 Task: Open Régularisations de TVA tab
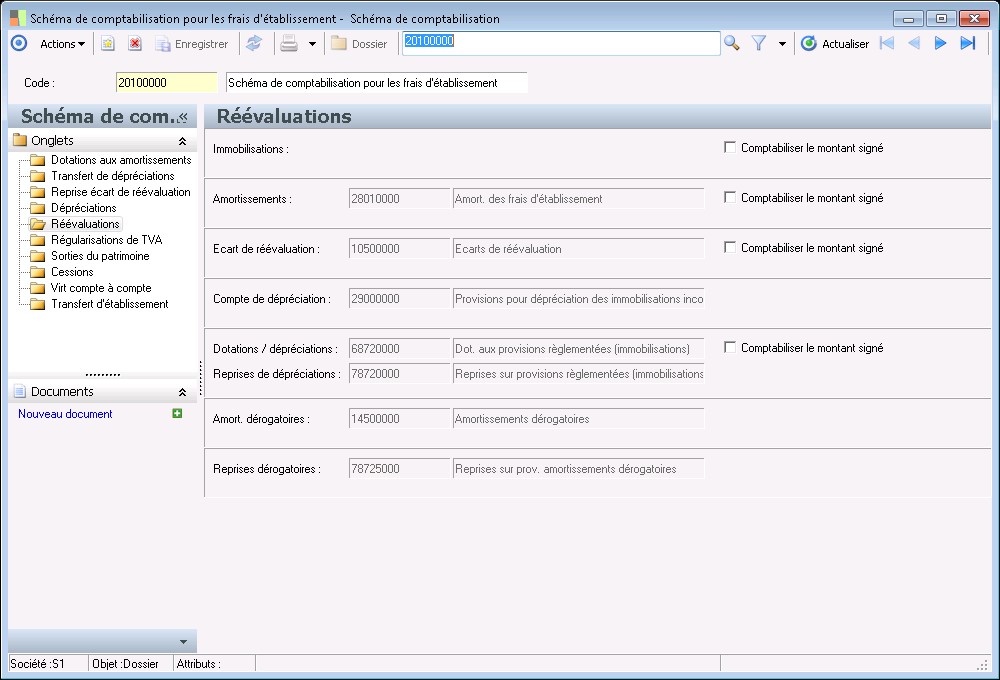coord(107,240)
